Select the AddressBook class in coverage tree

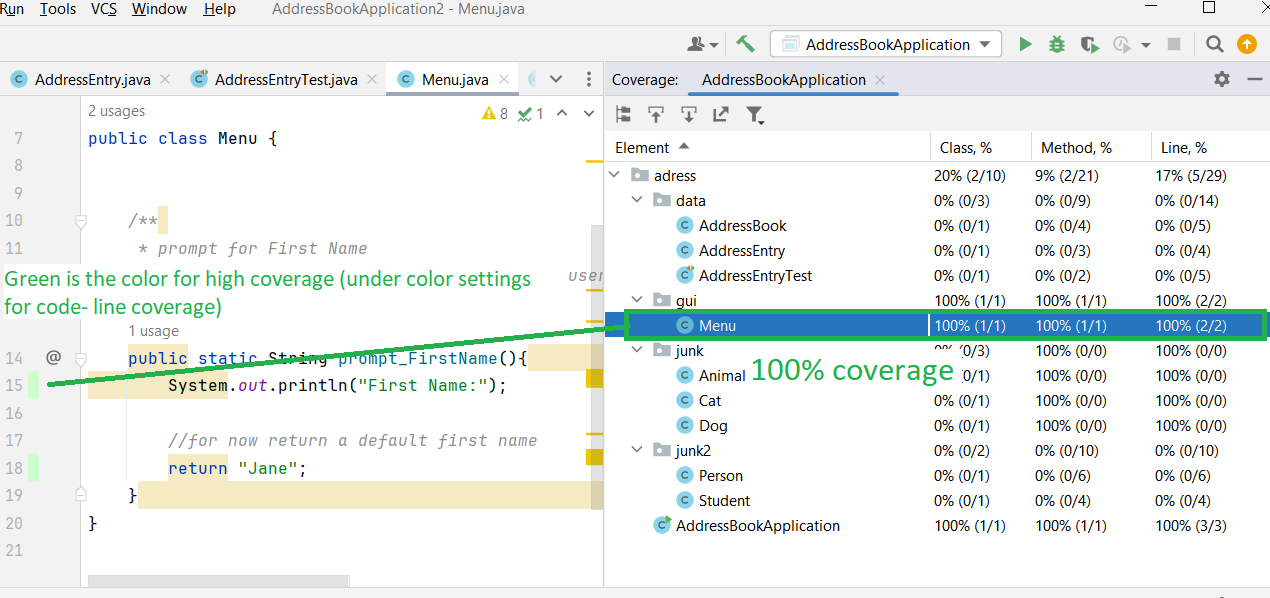(742, 225)
